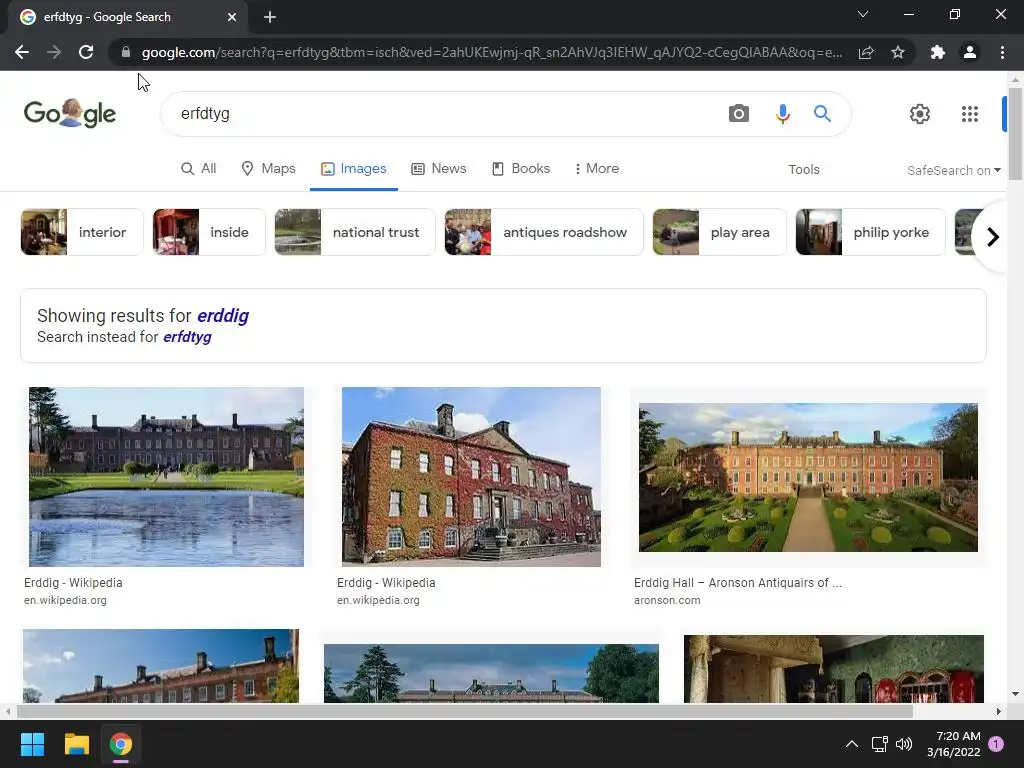Screen dimensions: 1024x768
Task: Switch to the News tab
Action: pyautogui.click(x=439, y=168)
